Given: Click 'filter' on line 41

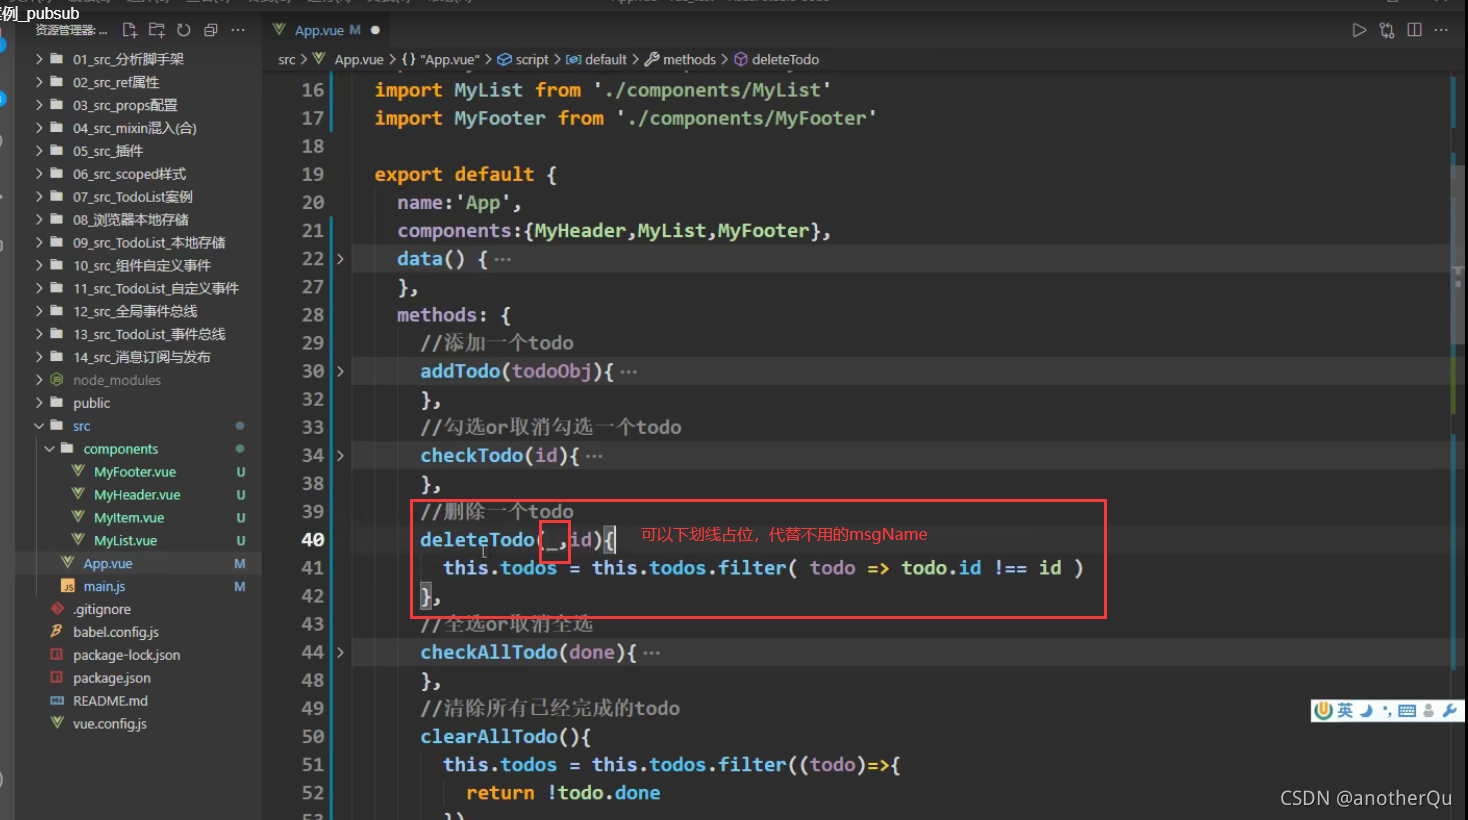Looking at the screenshot, I should pyautogui.click(x=752, y=568).
